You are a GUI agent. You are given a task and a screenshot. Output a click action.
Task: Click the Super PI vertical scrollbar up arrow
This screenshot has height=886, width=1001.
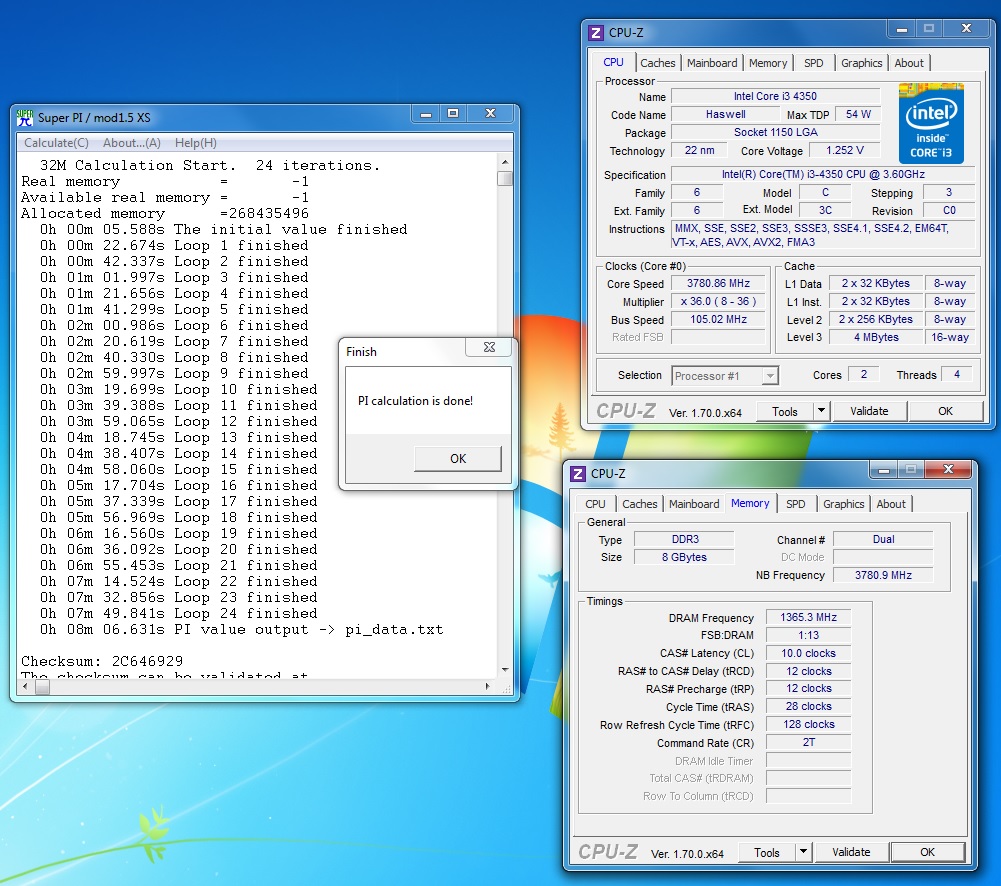505,162
